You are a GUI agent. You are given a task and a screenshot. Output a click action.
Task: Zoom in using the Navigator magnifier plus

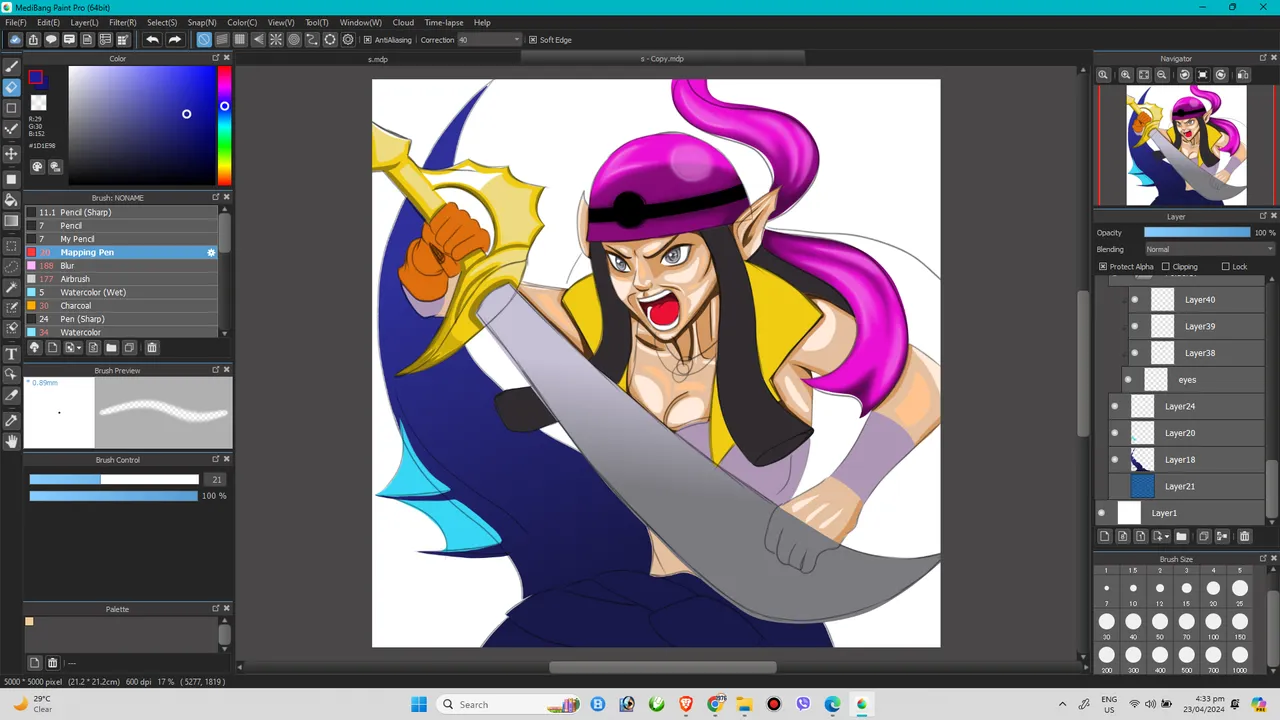tap(1125, 75)
